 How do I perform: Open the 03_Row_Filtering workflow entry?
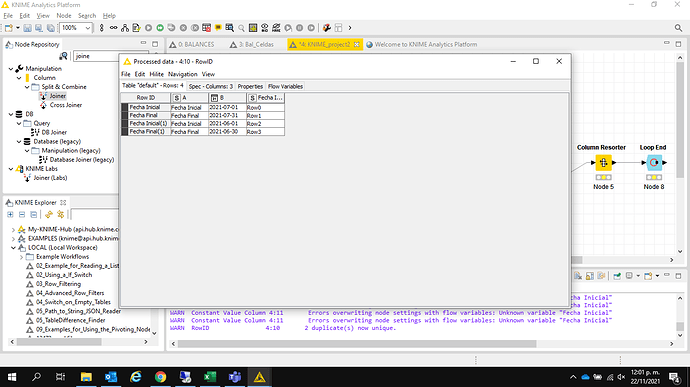(x=58, y=284)
